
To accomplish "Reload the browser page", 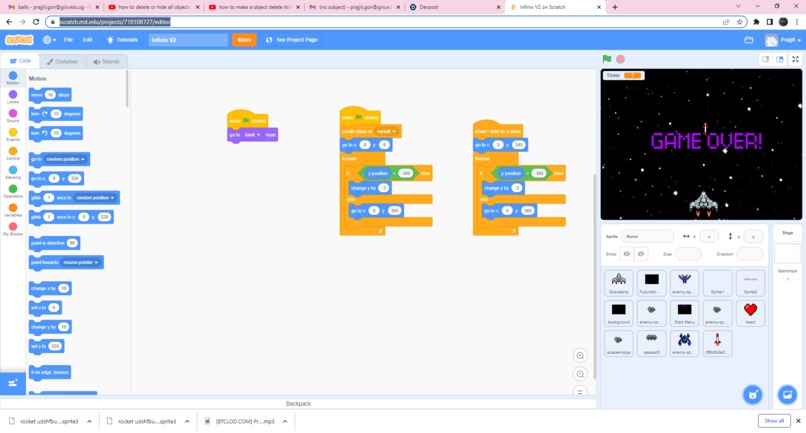I will click(x=35, y=22).
